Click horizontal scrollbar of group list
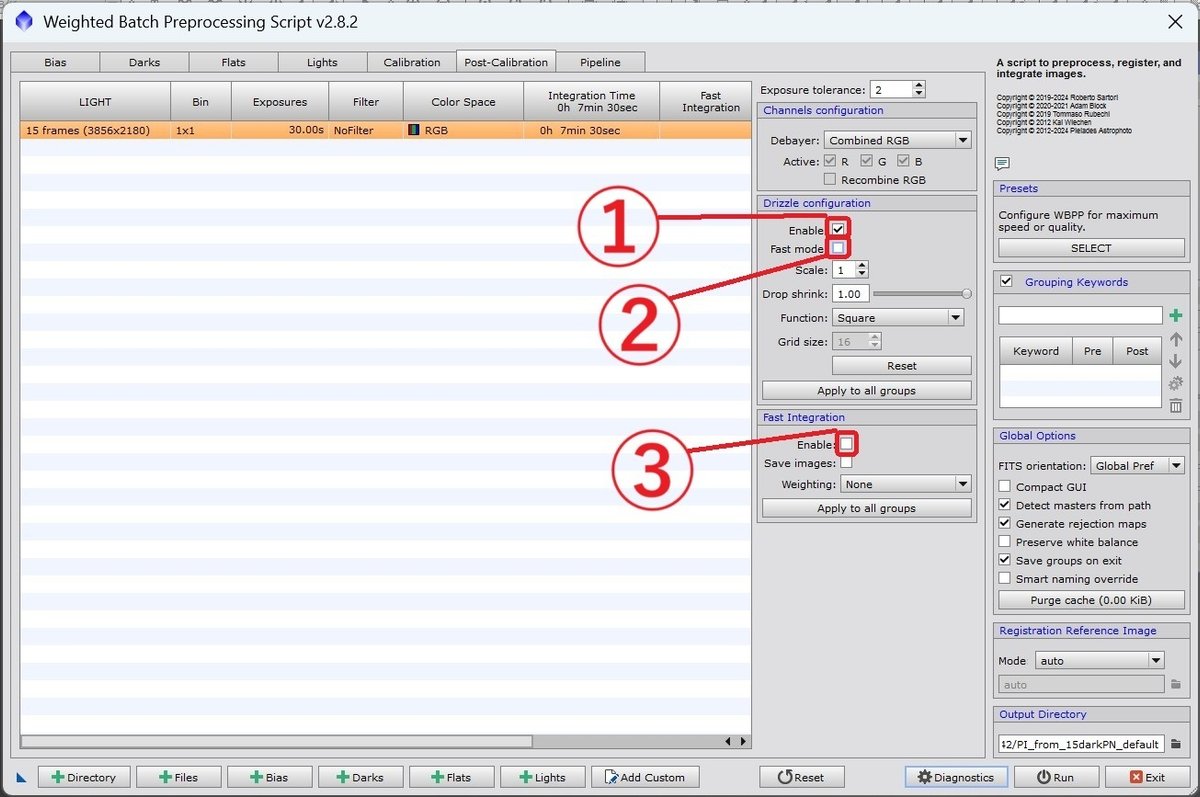The image size is (1200, 797). point(276,741)
